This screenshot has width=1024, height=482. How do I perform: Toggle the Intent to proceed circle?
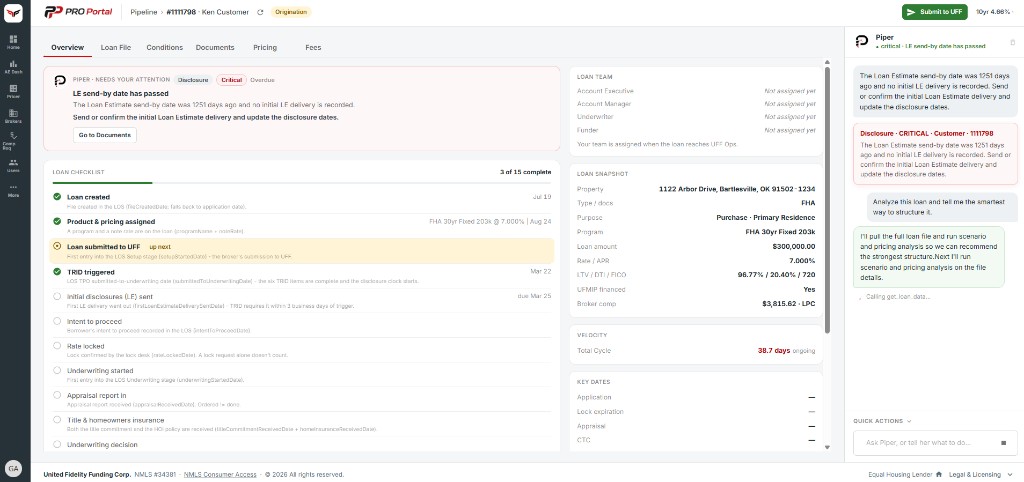click(57, 321)
